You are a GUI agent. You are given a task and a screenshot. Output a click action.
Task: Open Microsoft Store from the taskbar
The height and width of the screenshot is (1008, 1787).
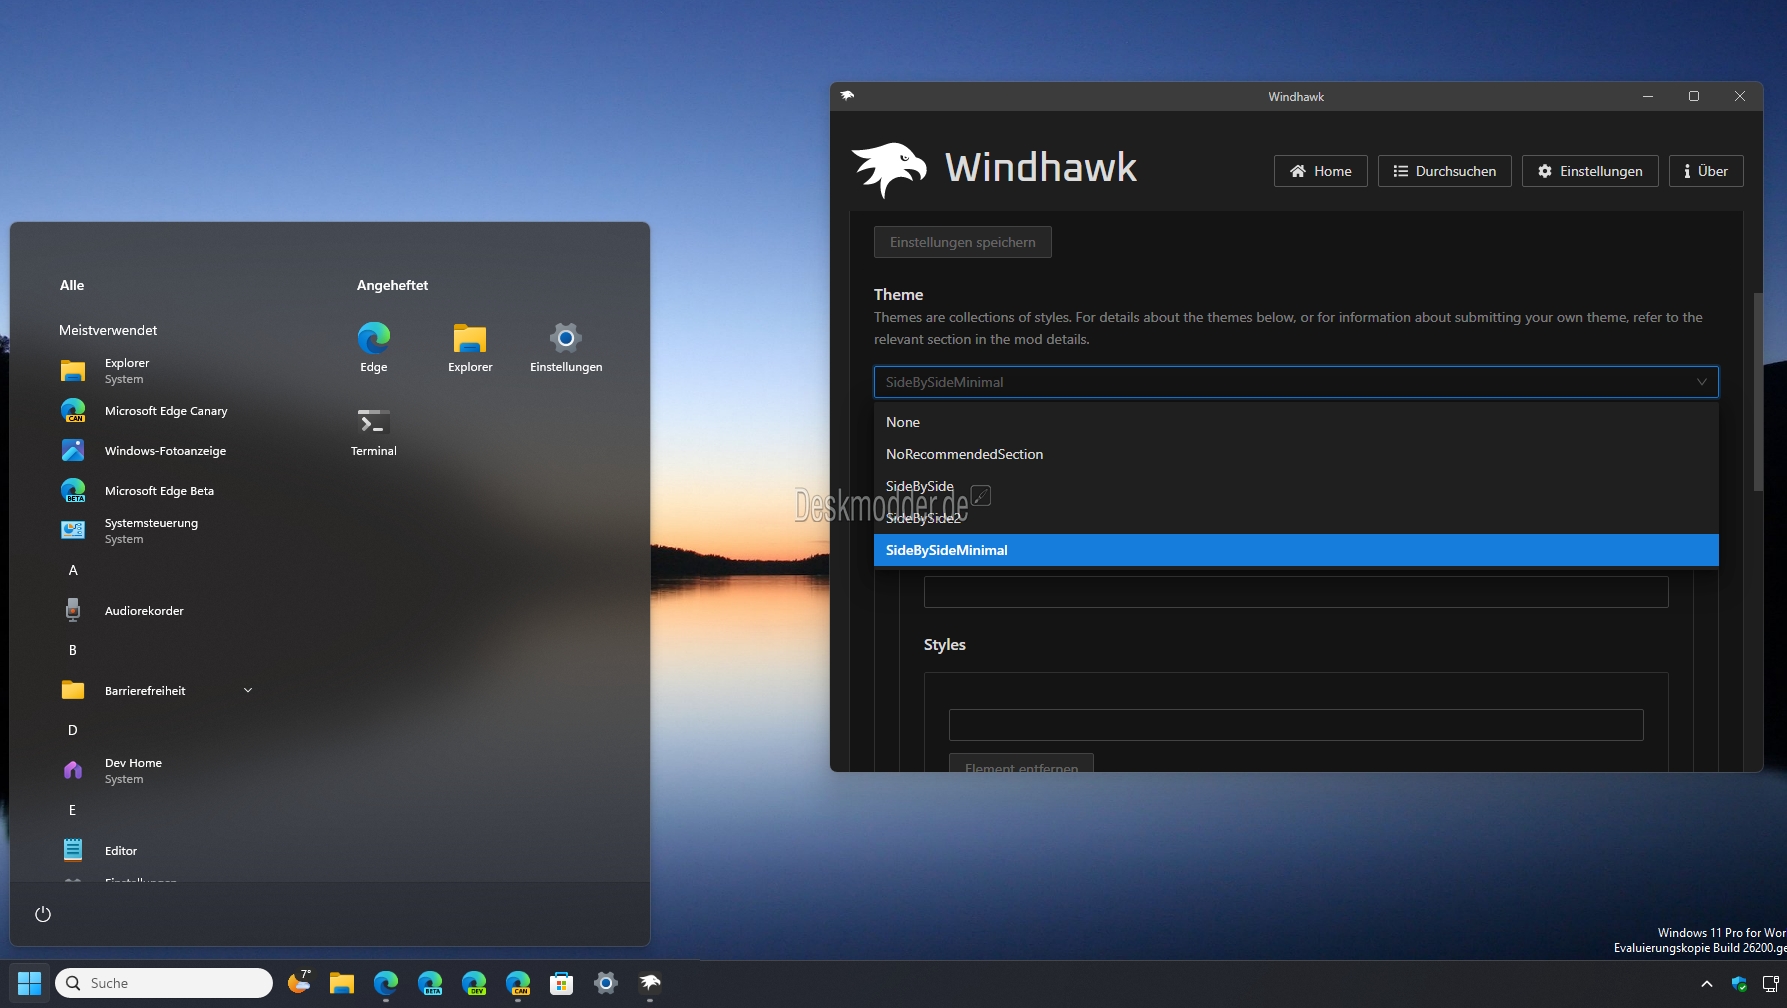pos(562,983)
